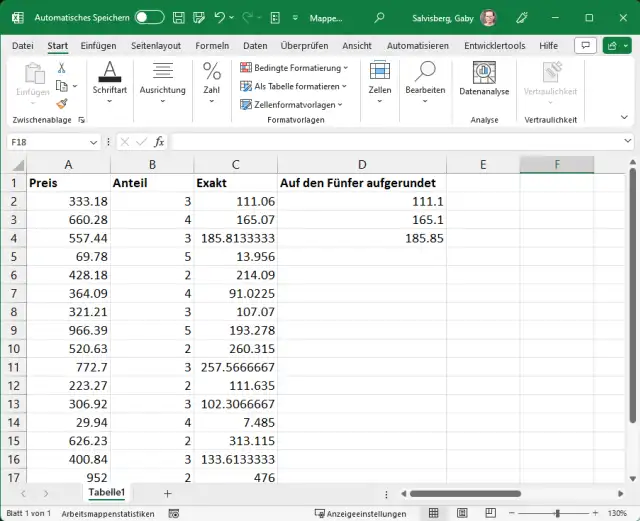Click the Cut scissors icon
Image resolution: width=640 pixels, height=521 pixels.
pyautogui.click(x=62, y=68)
